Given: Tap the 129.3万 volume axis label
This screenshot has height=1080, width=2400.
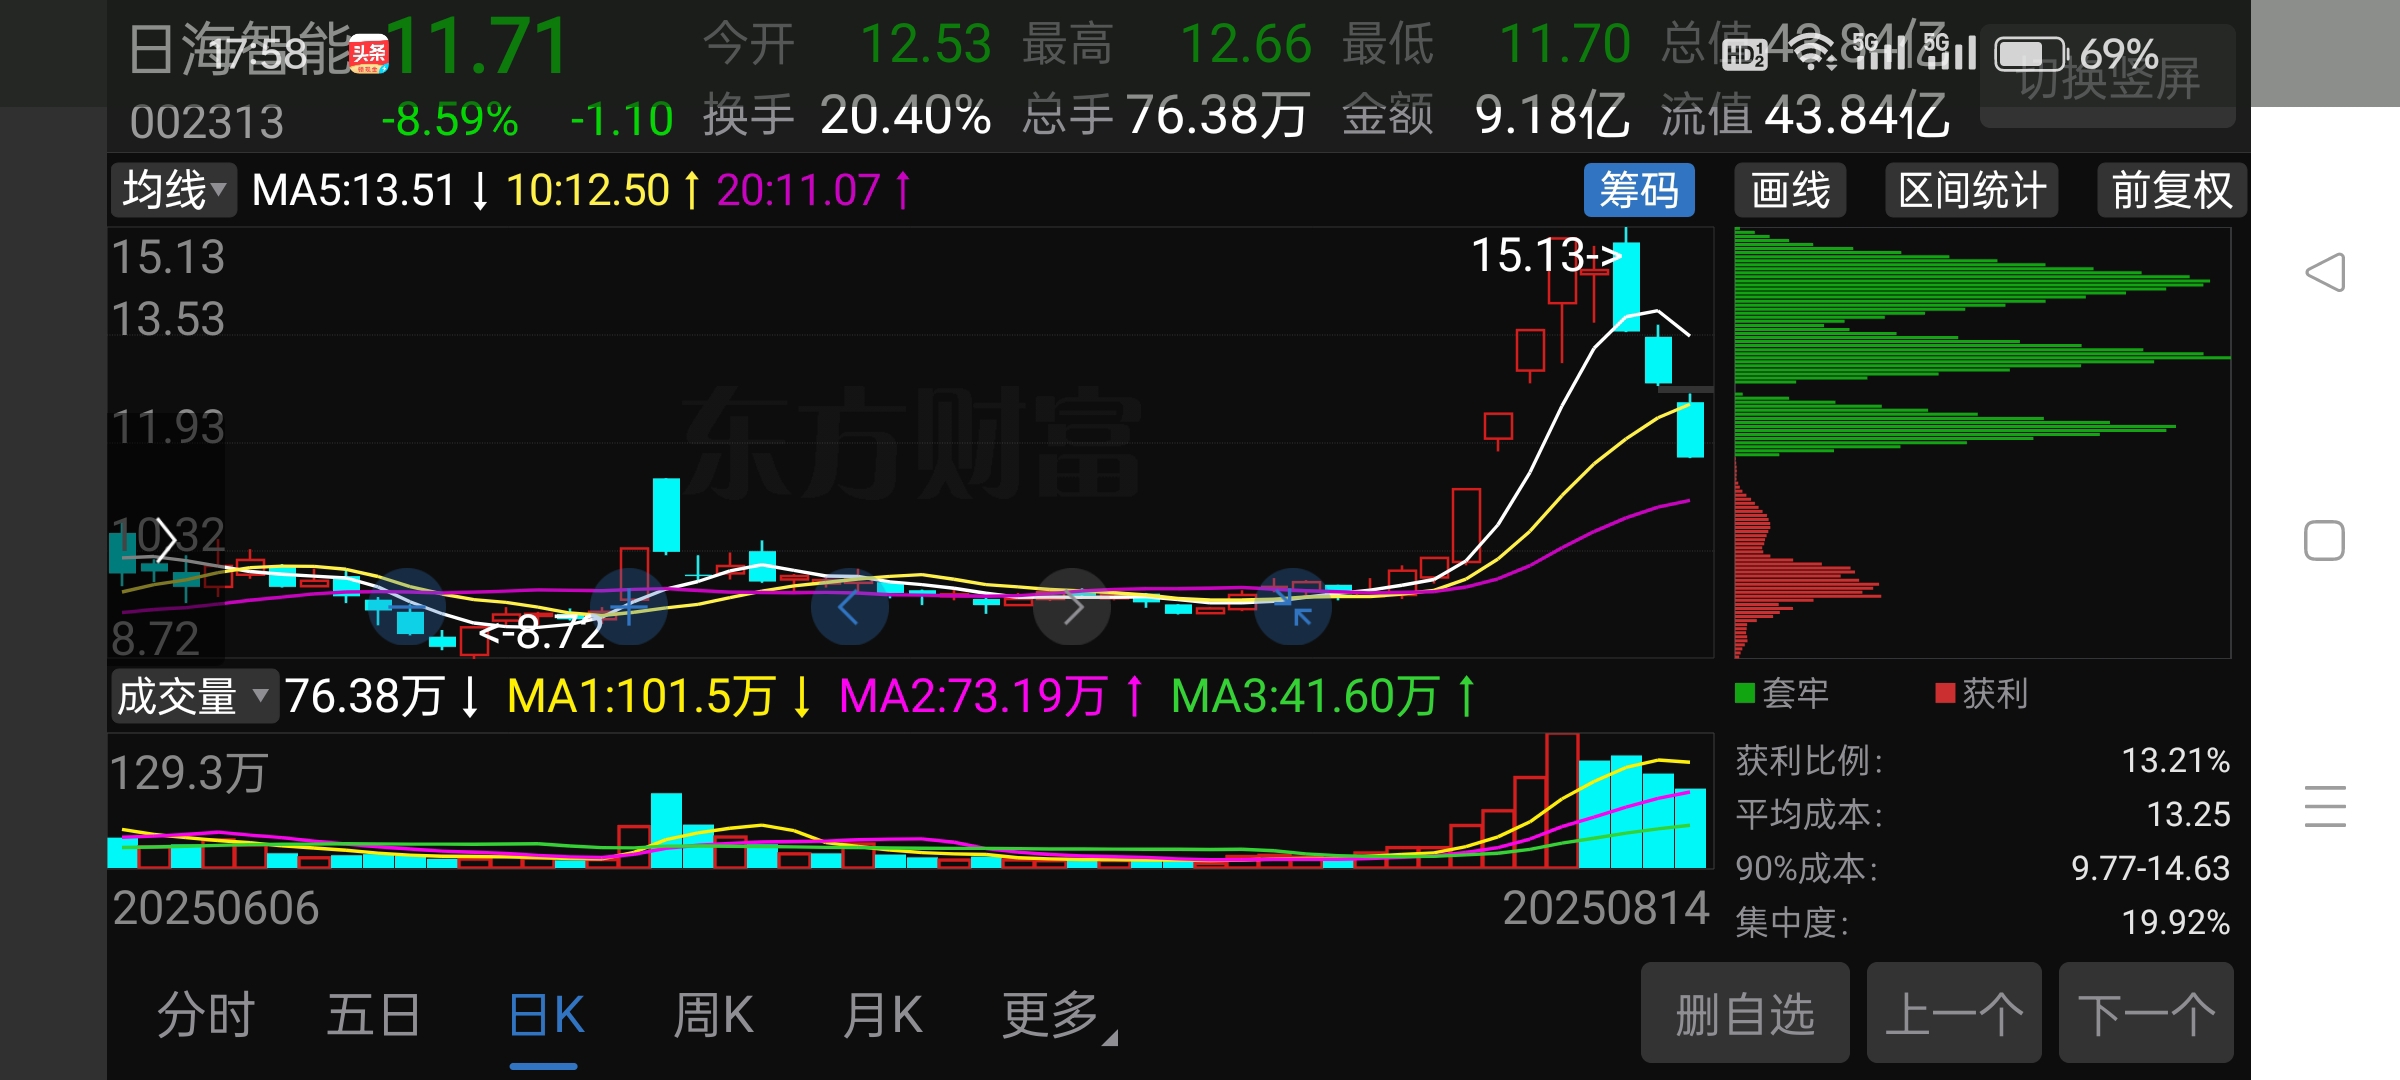Looking at the screenshot, I should point(188,773).
